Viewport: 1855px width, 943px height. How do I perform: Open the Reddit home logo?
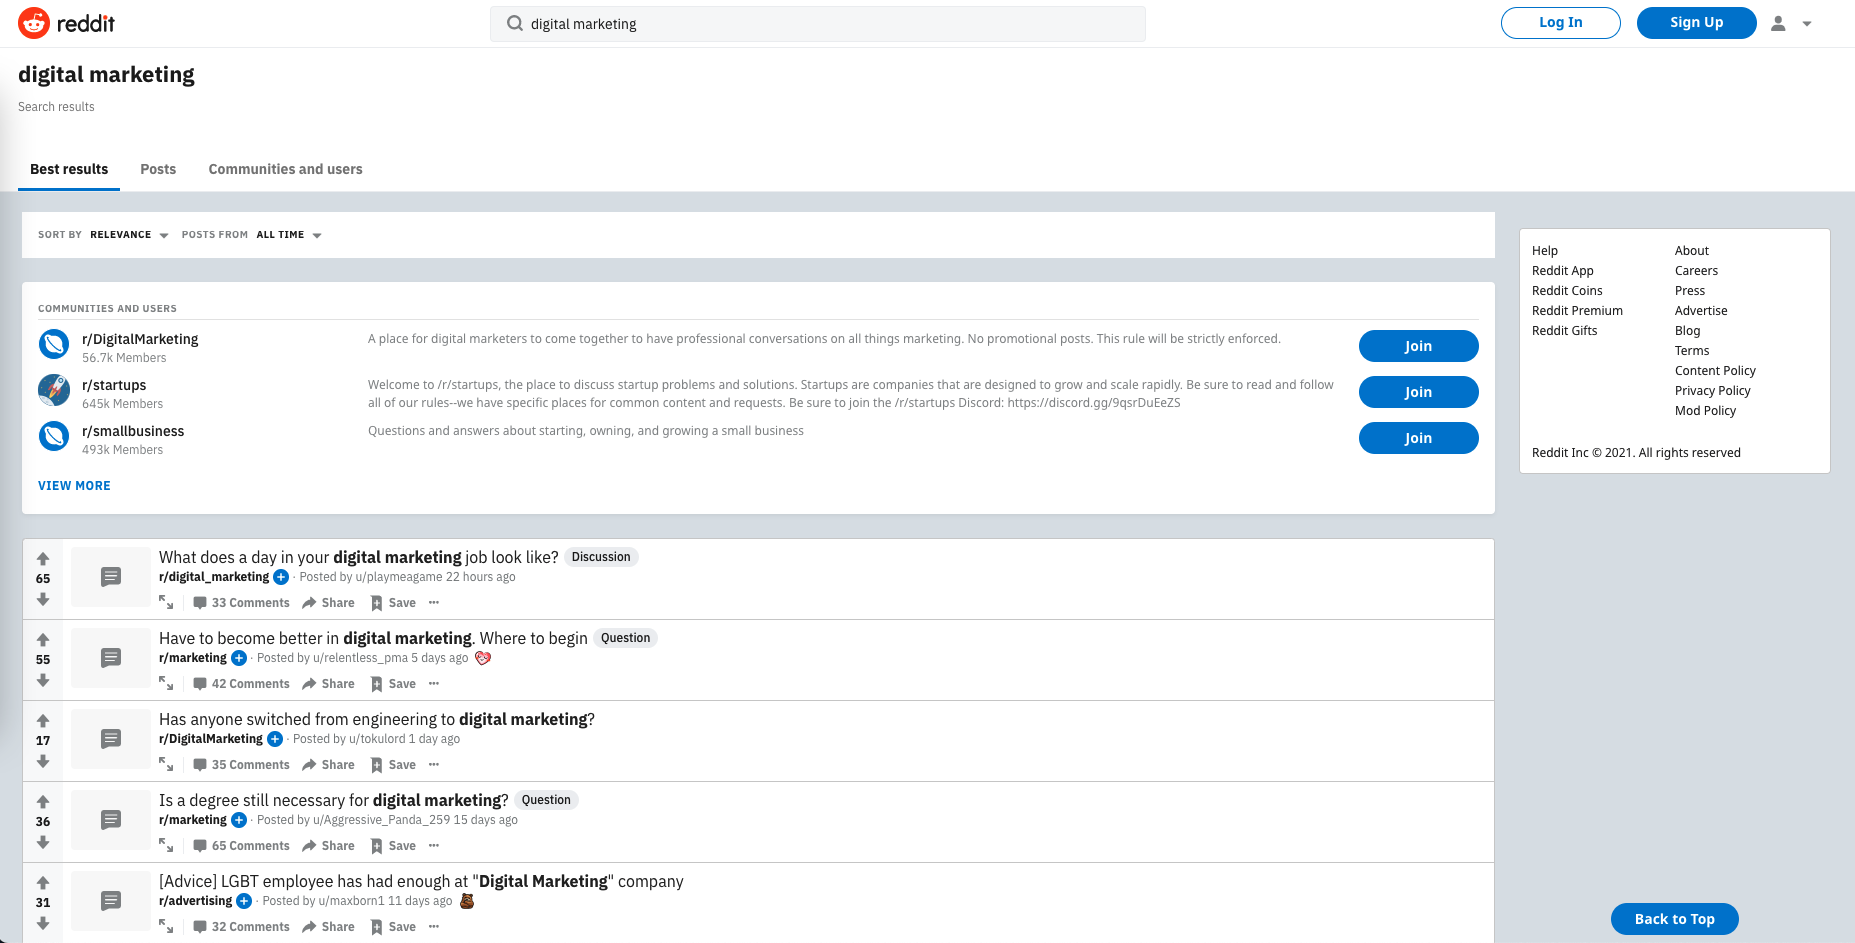click(66, 23)
